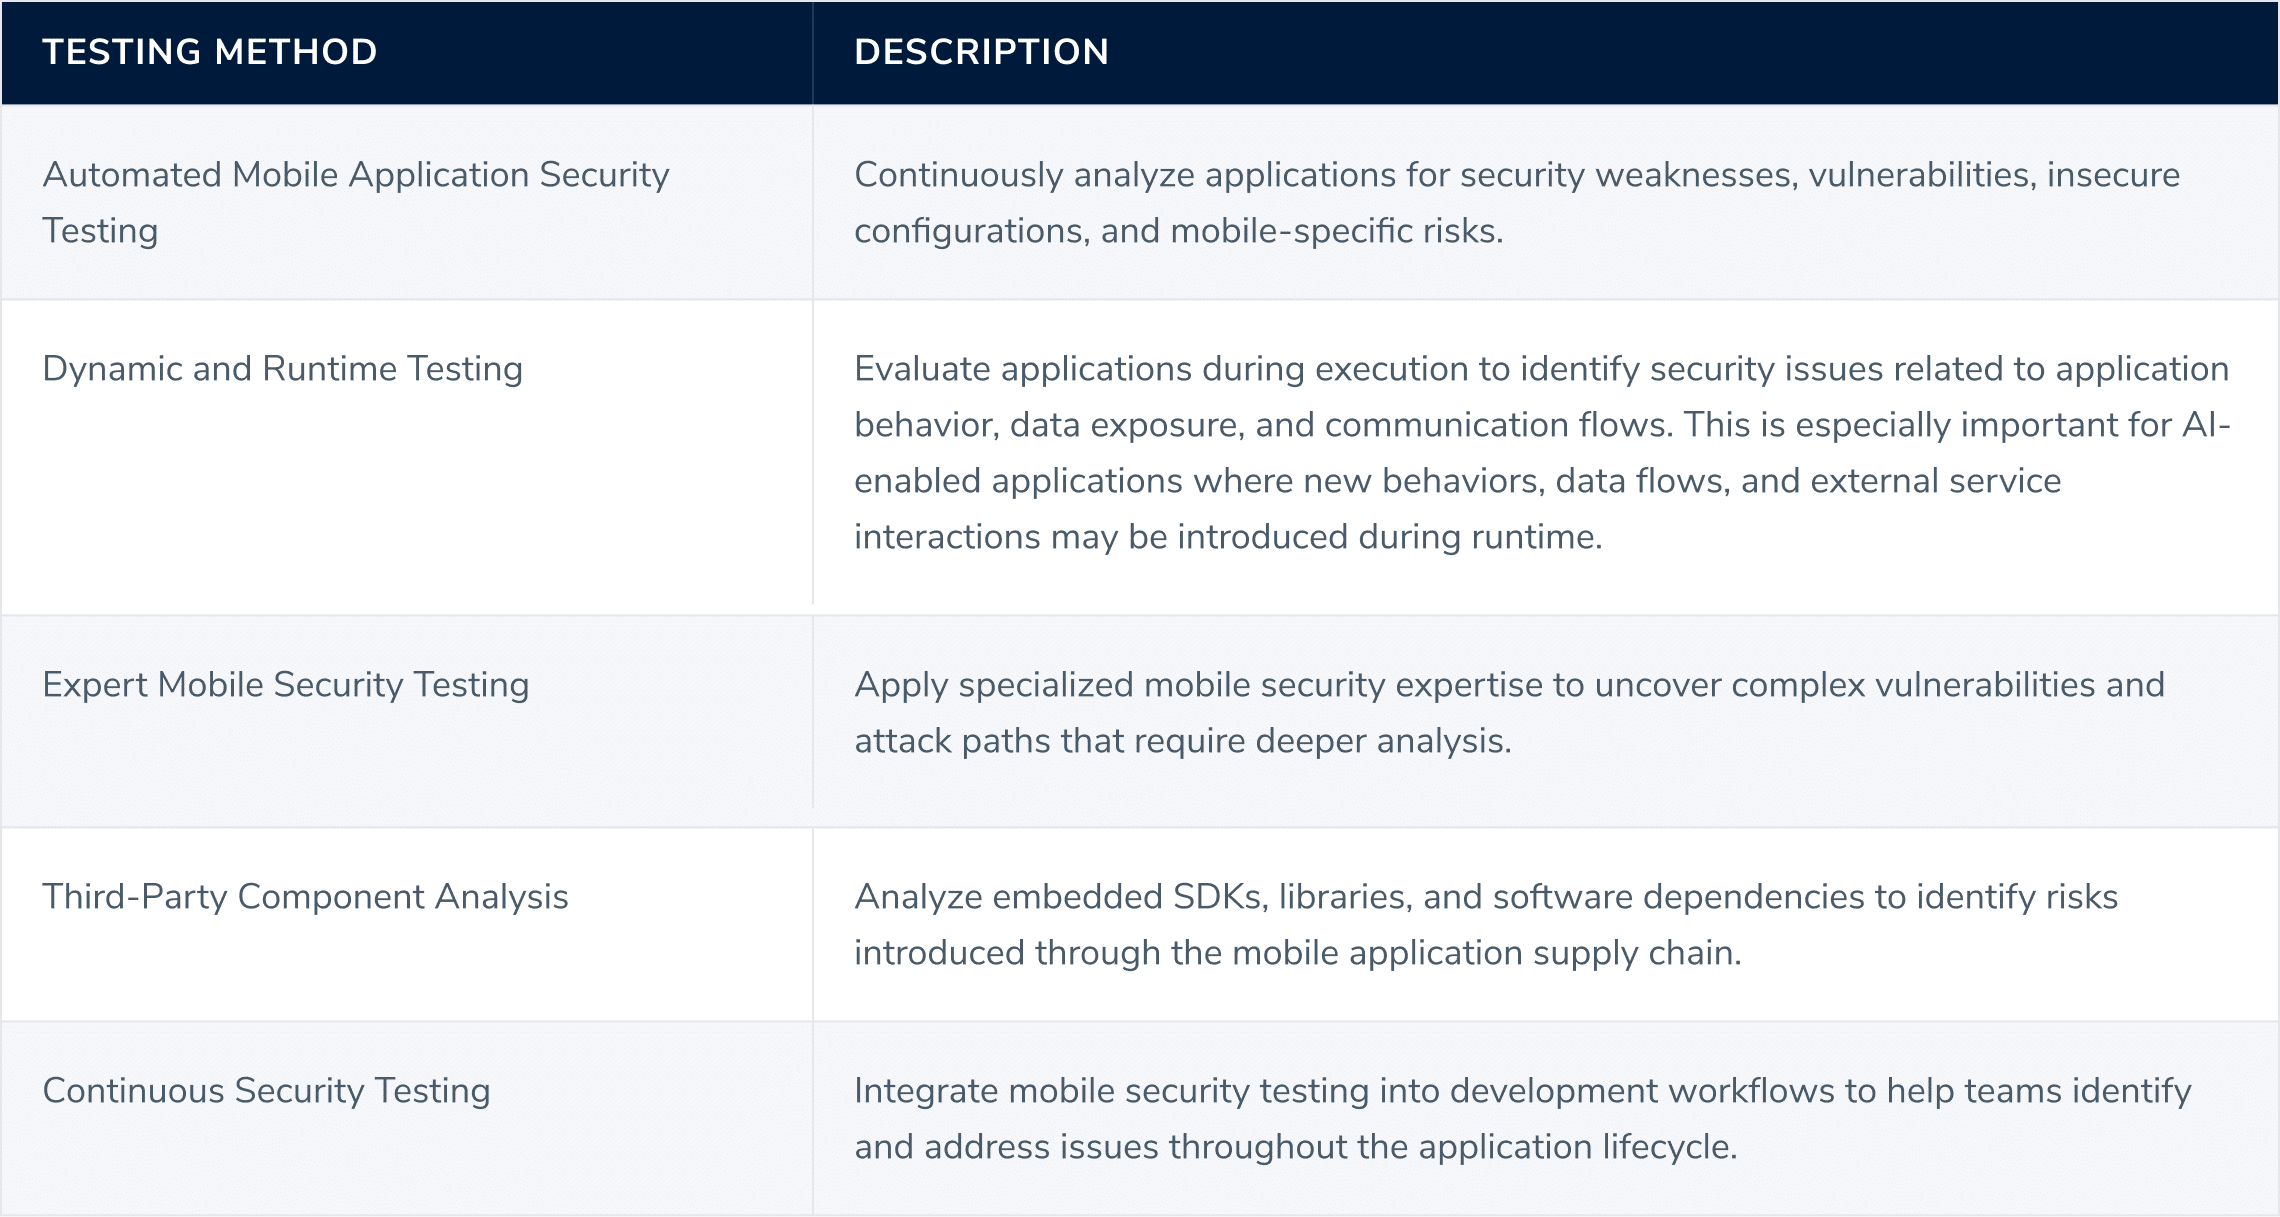Click the line 'attack paths that require deeper analysis.'
Screen dimensions: 2280x1217
[x=1183, y=741]
